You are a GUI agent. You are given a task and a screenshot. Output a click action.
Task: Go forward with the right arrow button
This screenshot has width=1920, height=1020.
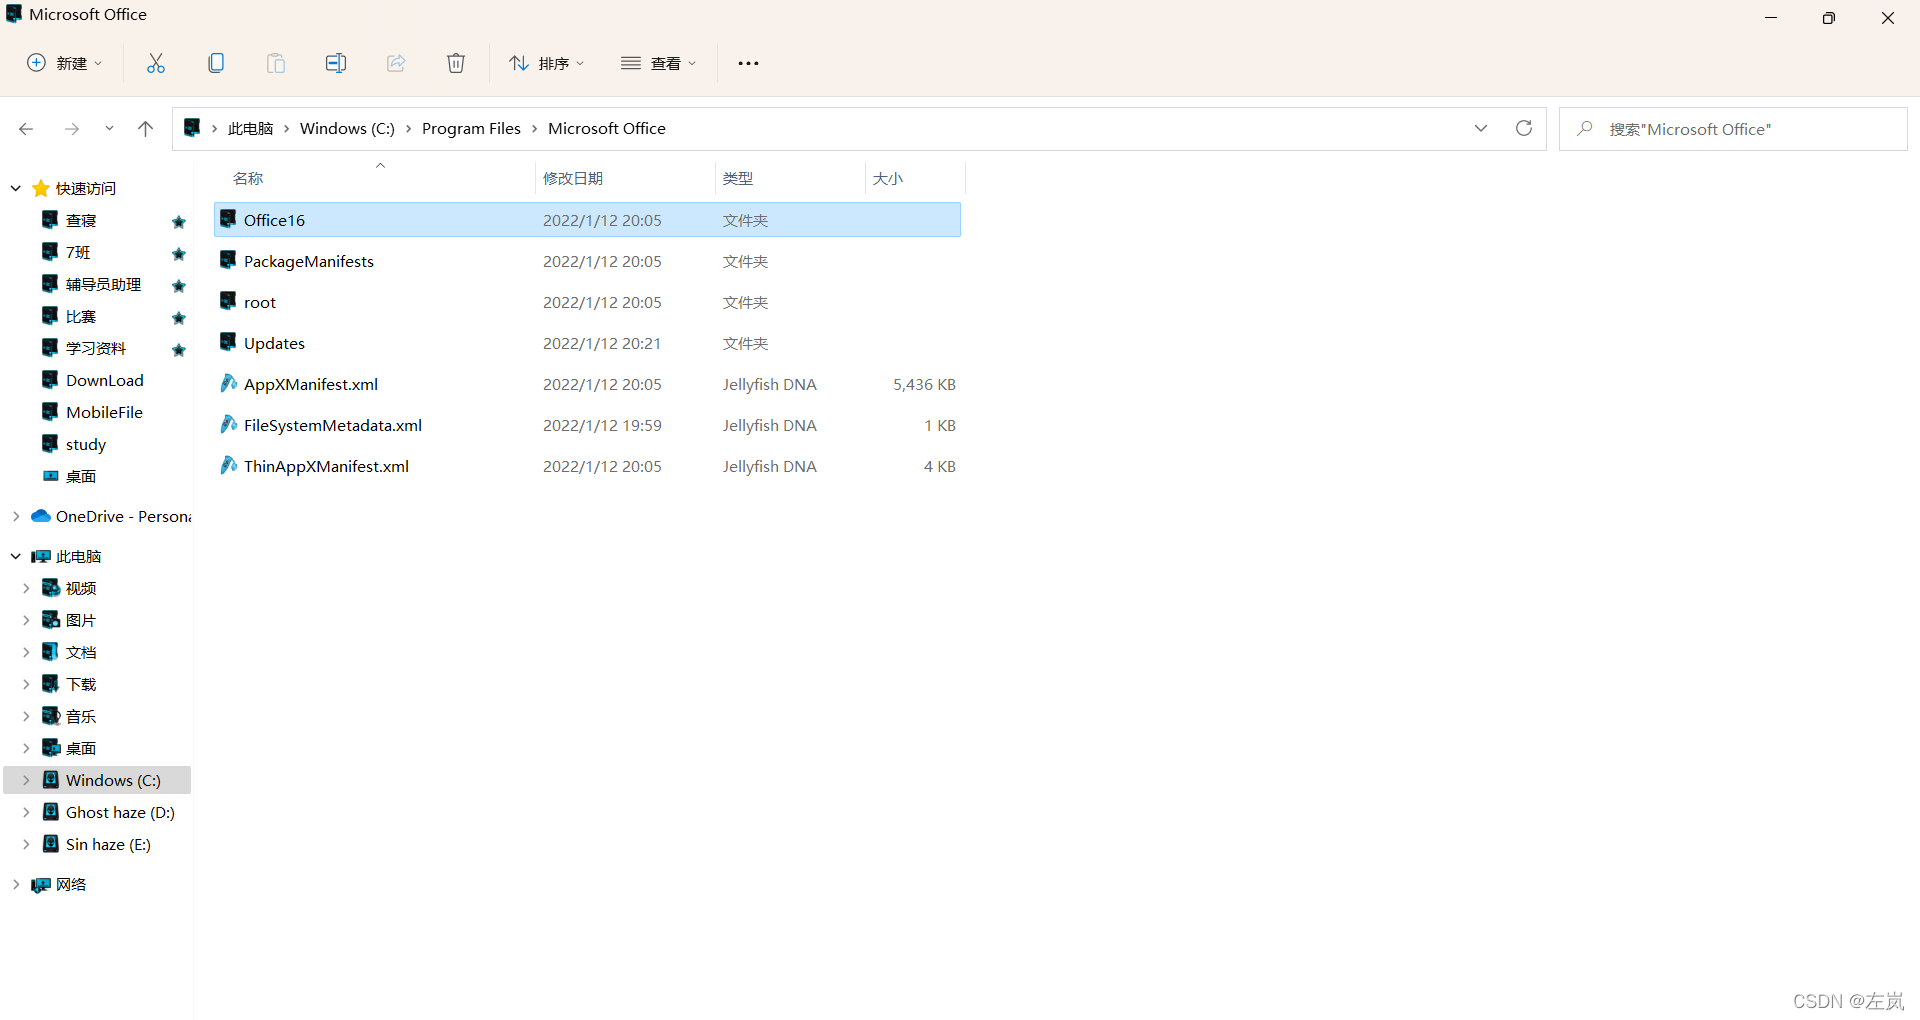(72, 129)
